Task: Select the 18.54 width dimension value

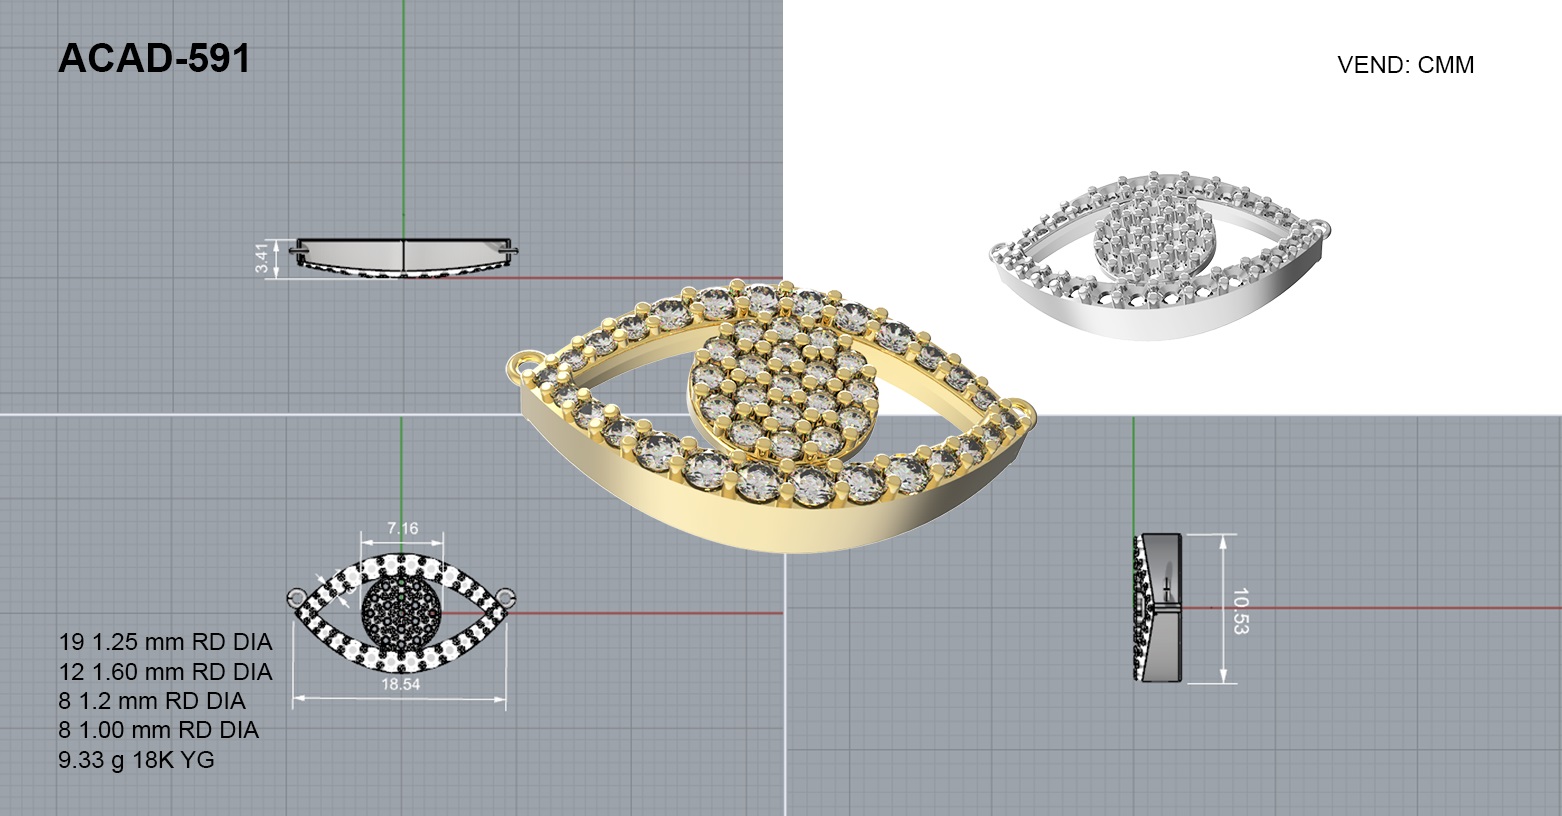Action: click(400, 685)
